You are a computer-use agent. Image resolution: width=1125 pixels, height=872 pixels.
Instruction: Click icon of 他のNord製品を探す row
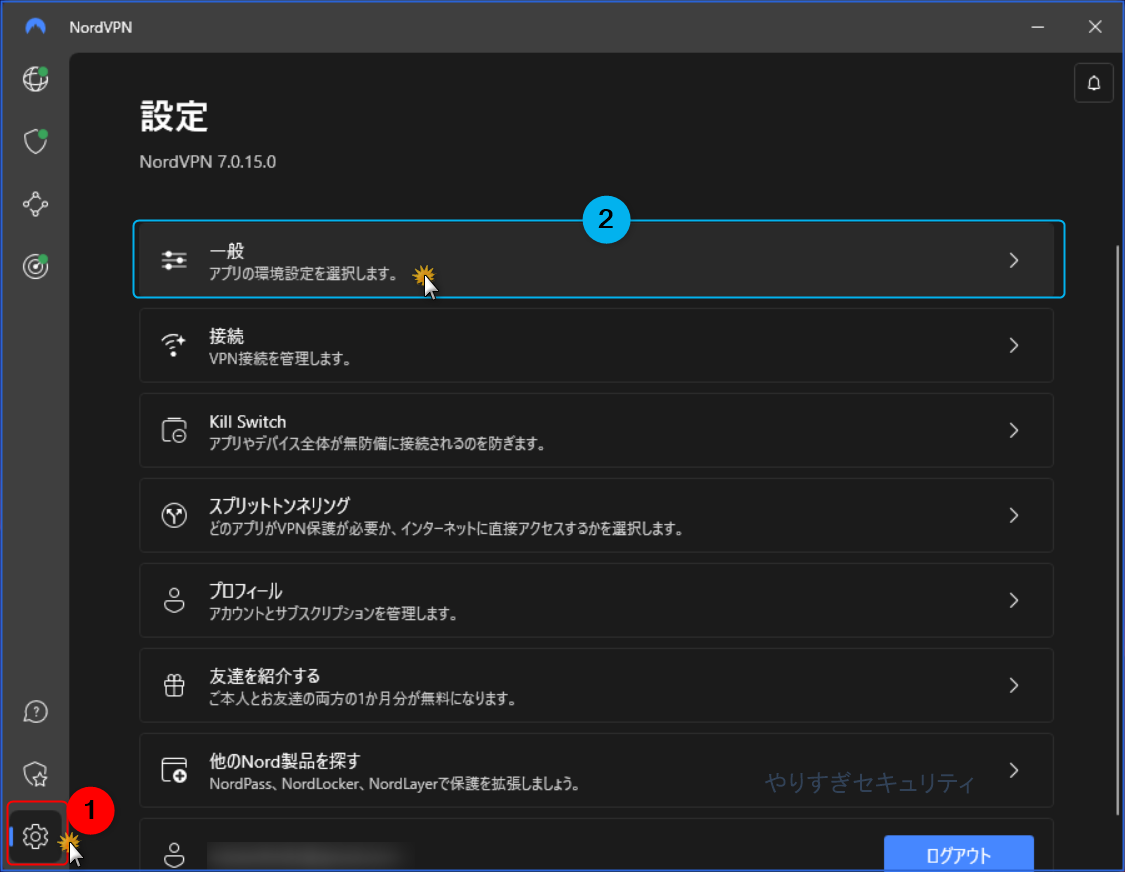[x=174, y=770]
